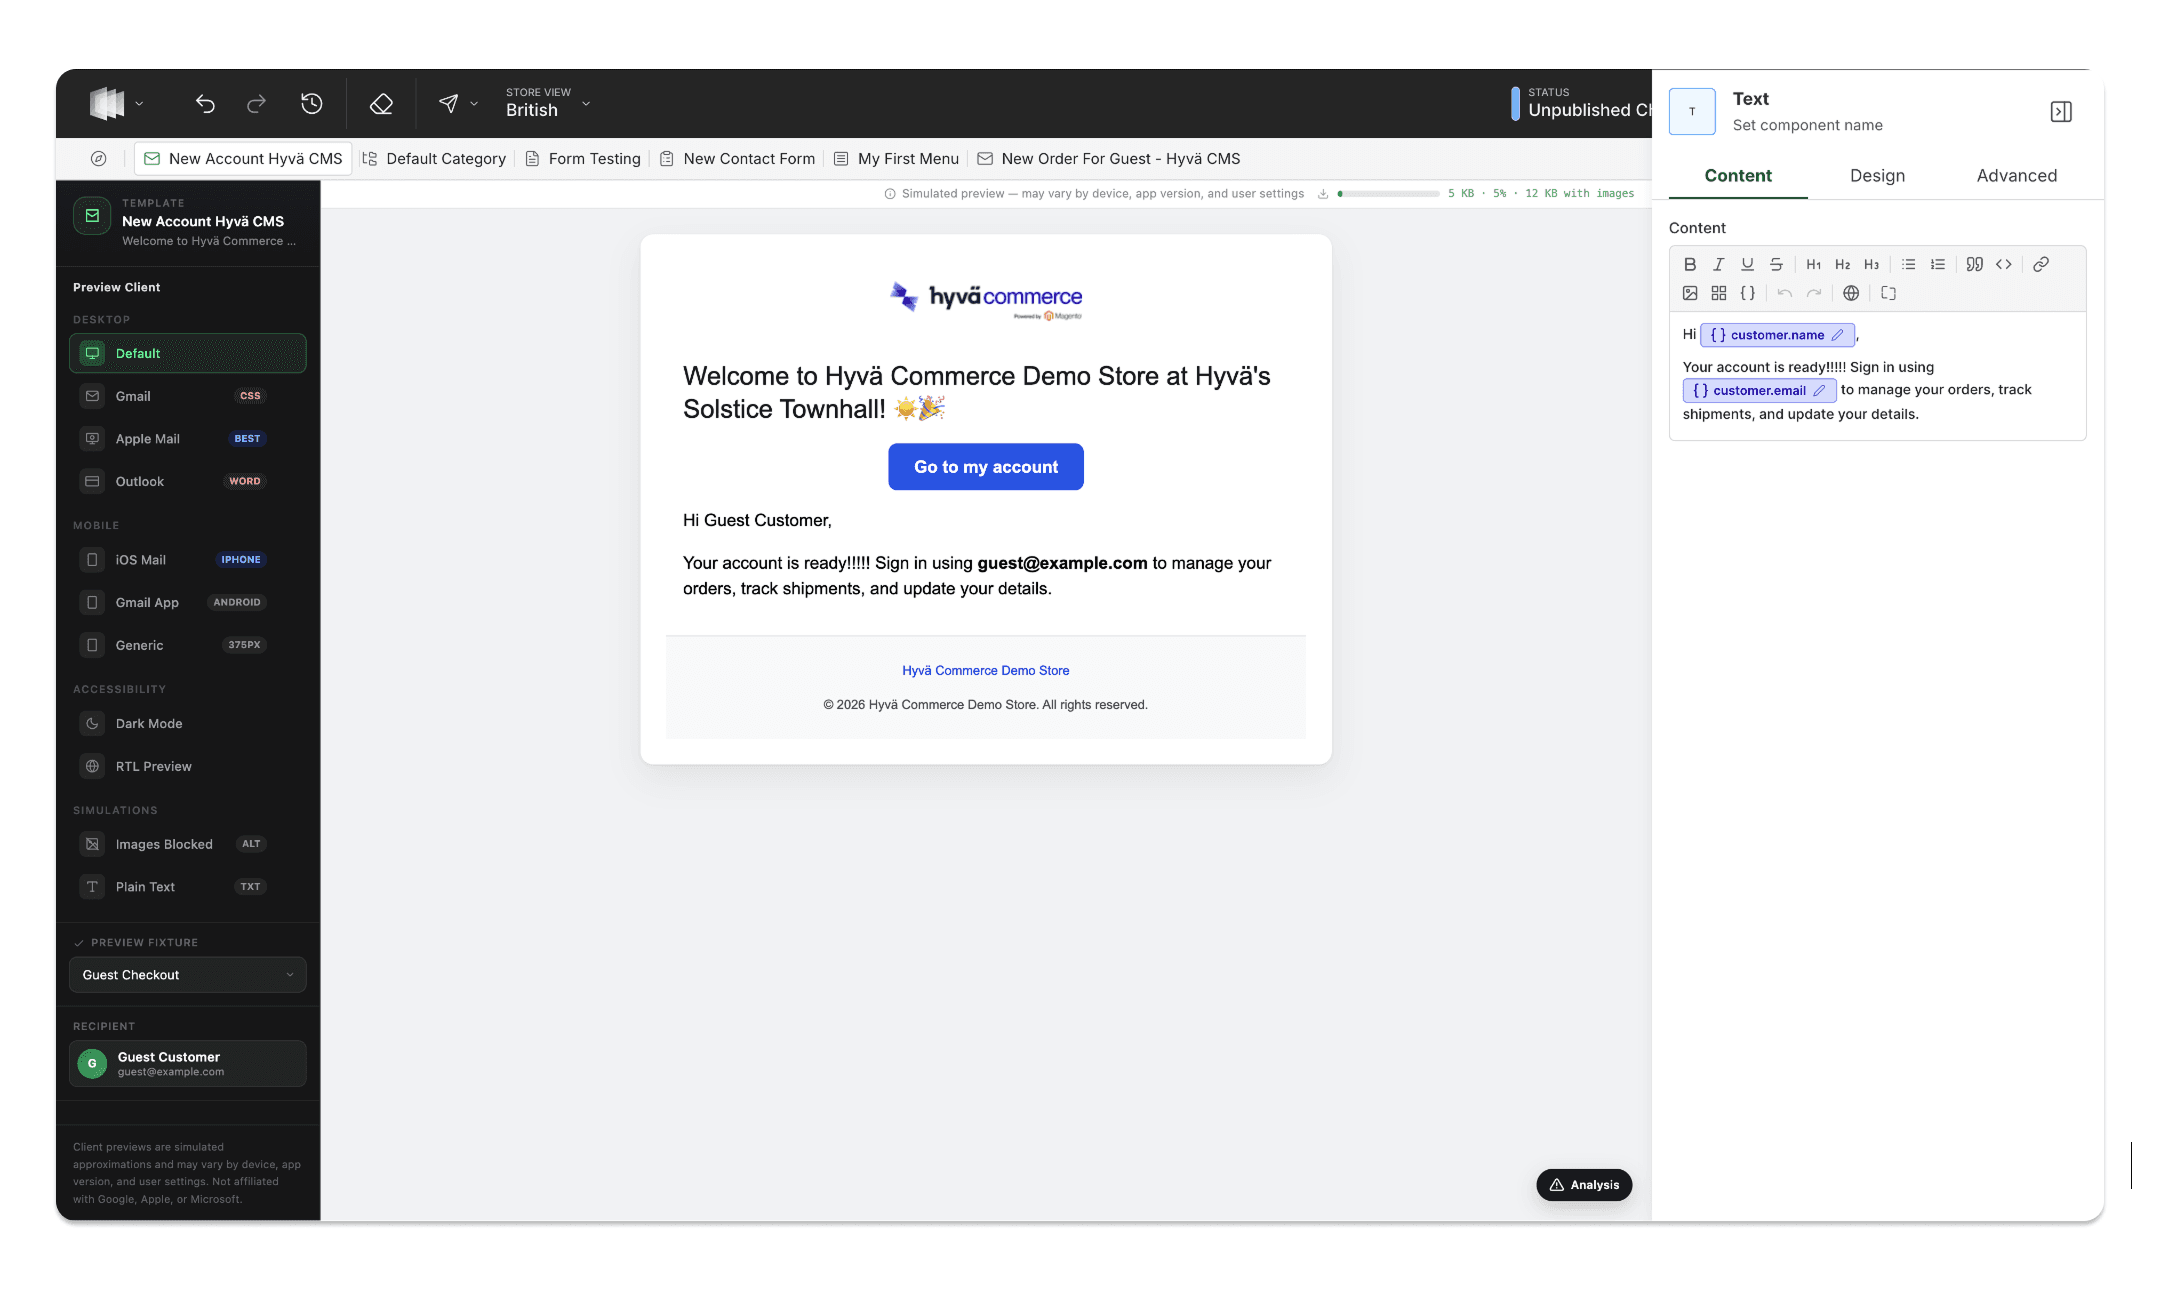Open the New Contact Form tab

[x=737, y=158]
